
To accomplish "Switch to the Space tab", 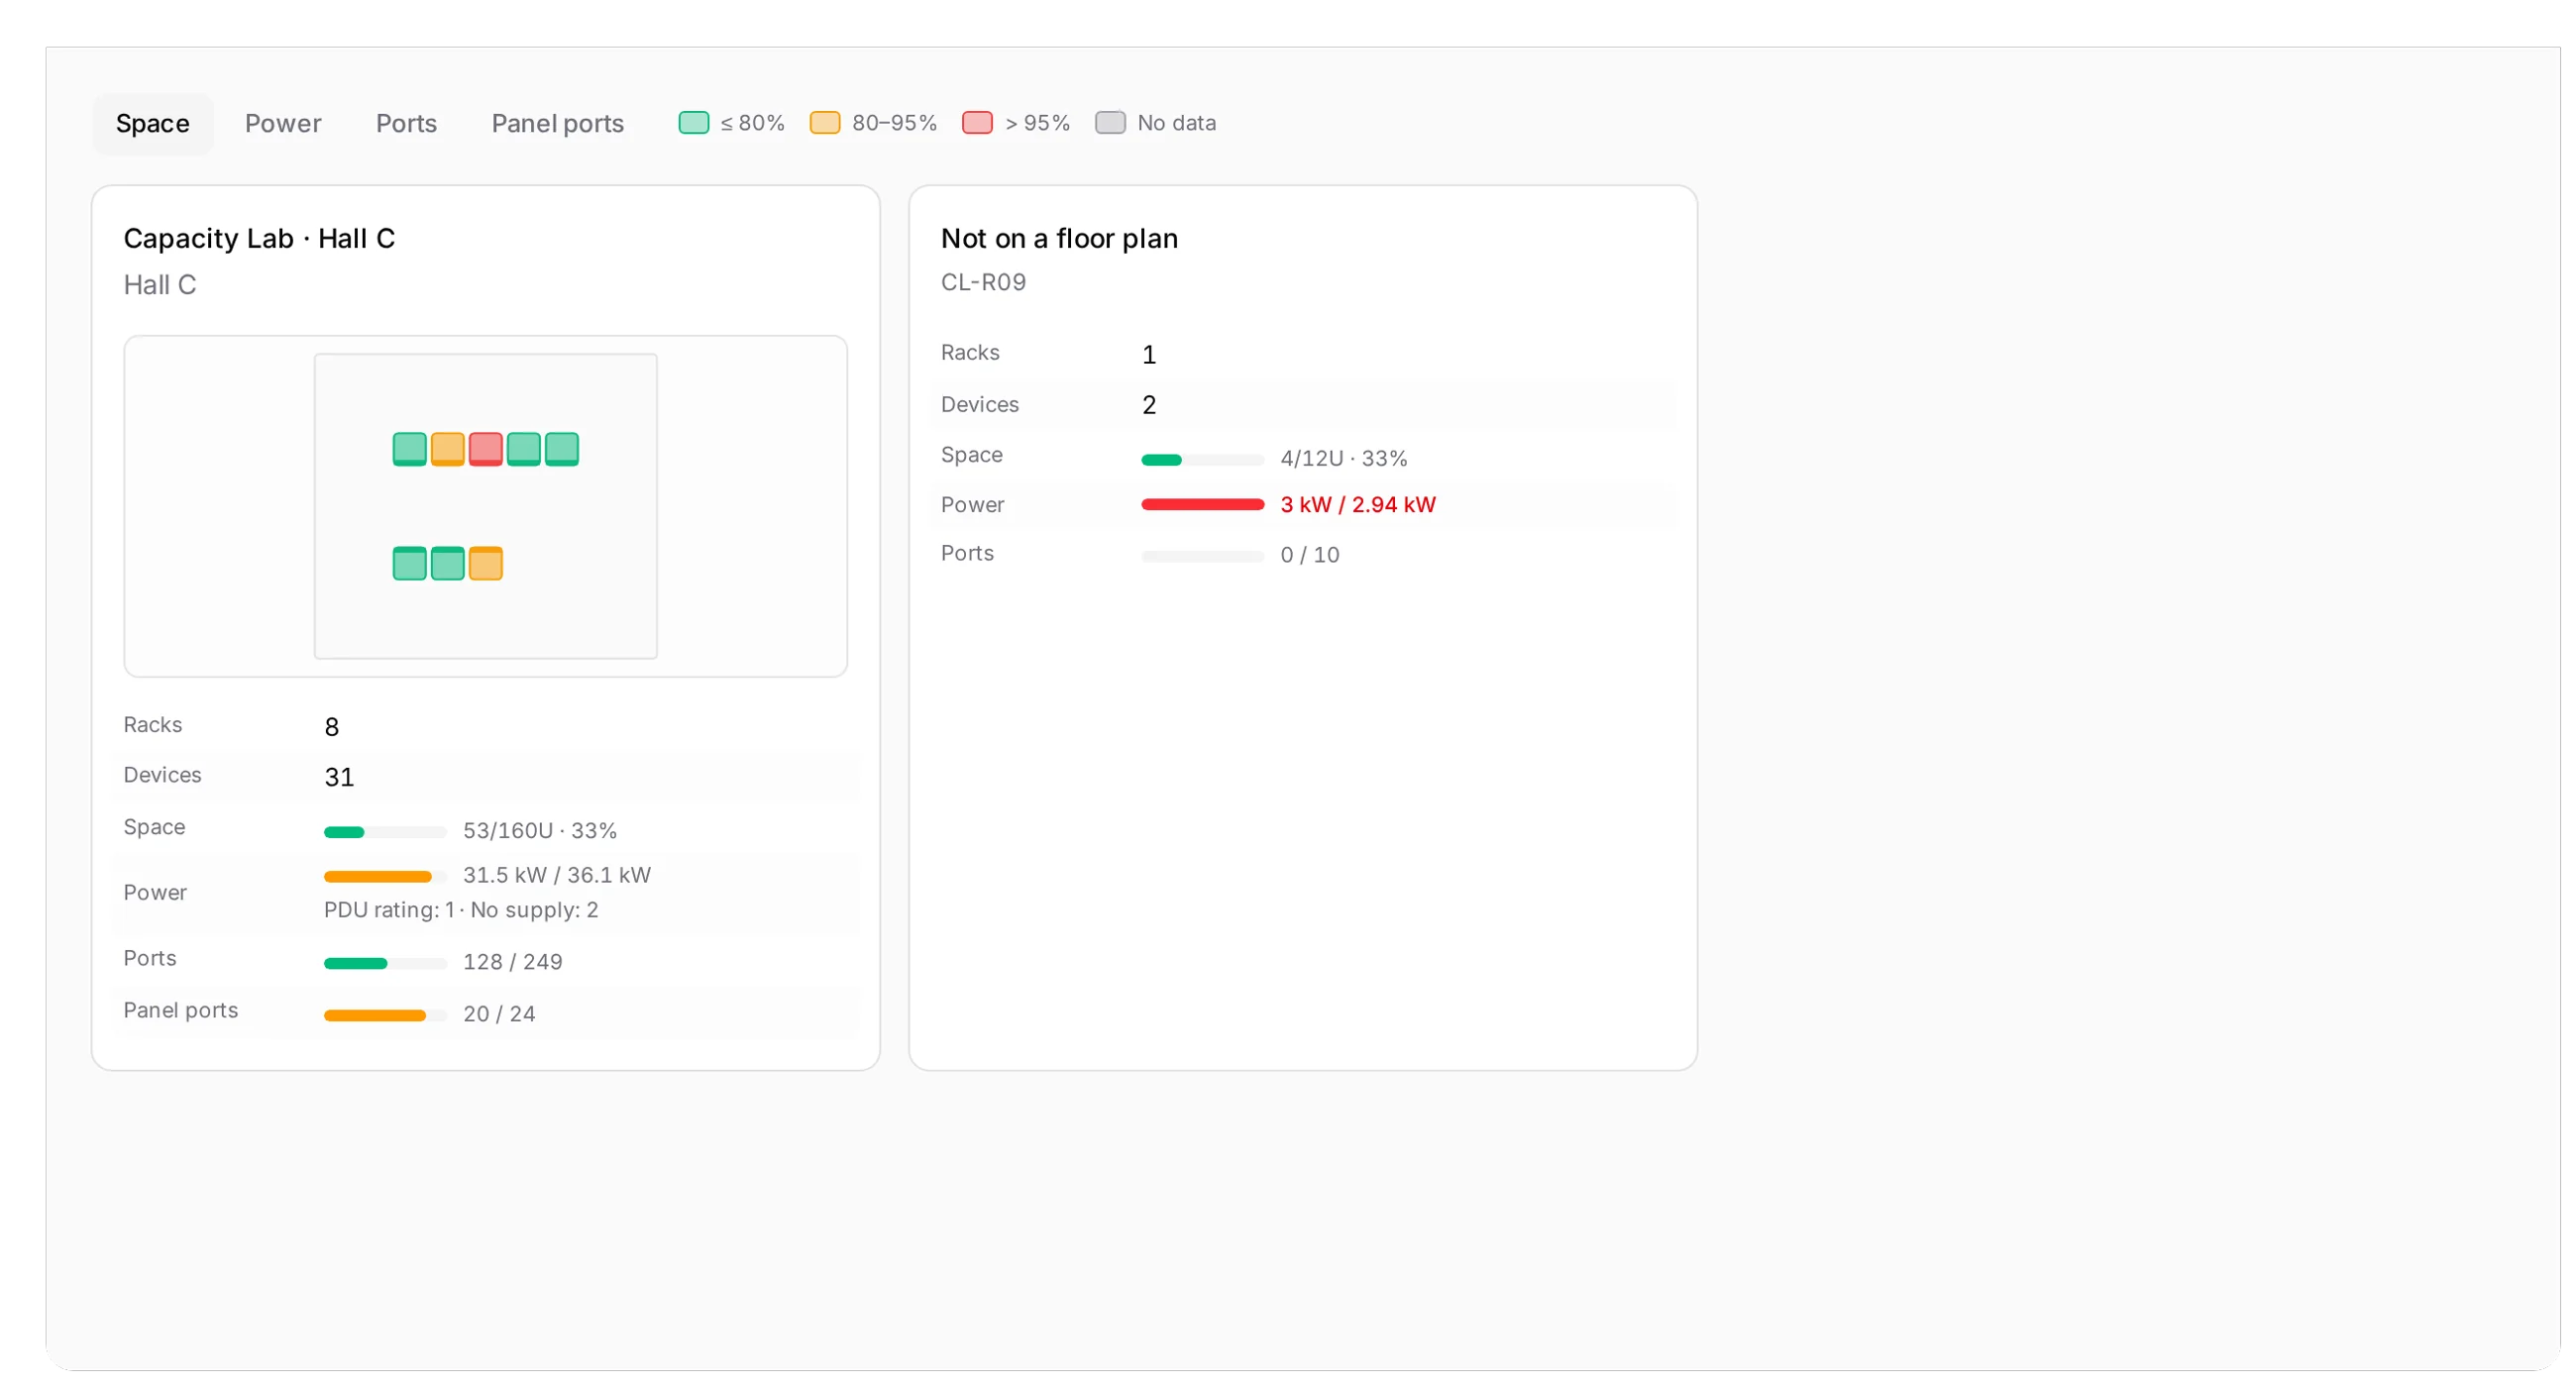I will [152, 123].
